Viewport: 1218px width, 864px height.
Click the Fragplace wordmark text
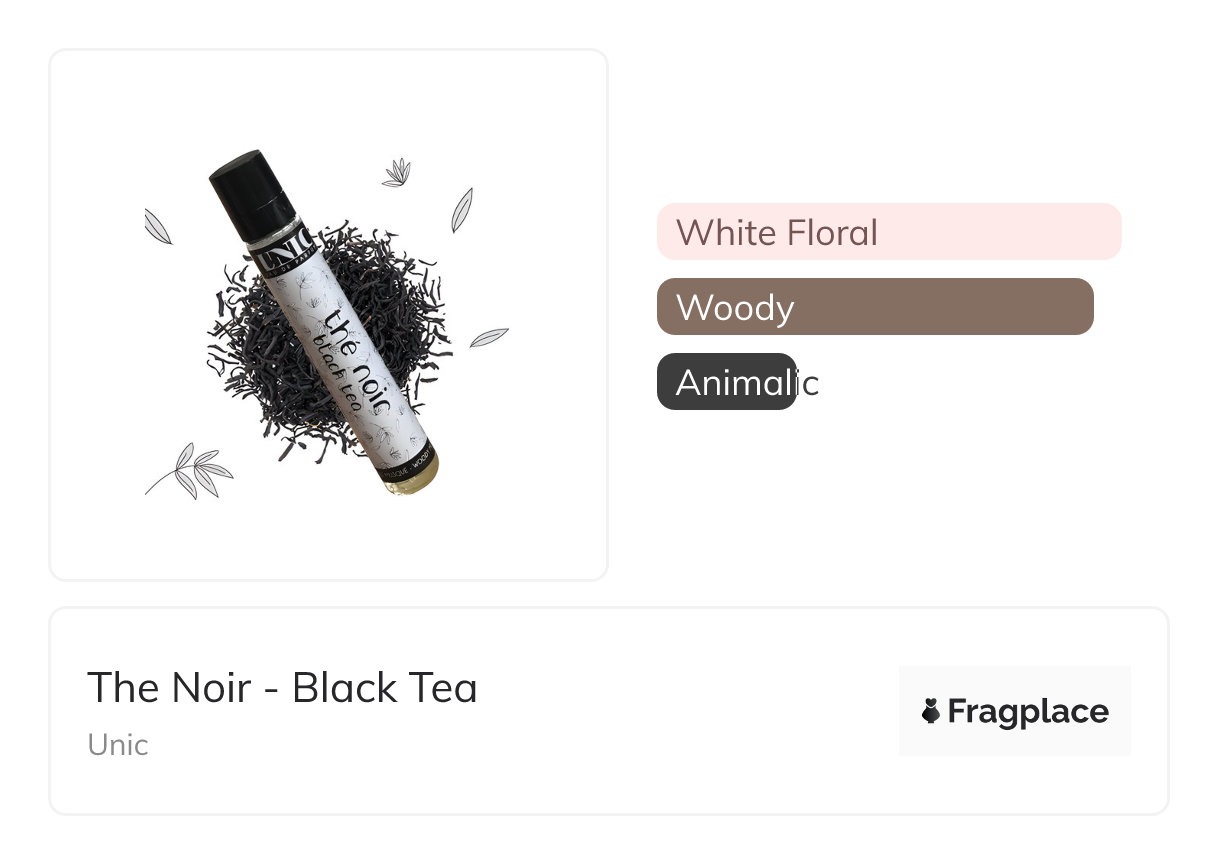point(1027,712)
